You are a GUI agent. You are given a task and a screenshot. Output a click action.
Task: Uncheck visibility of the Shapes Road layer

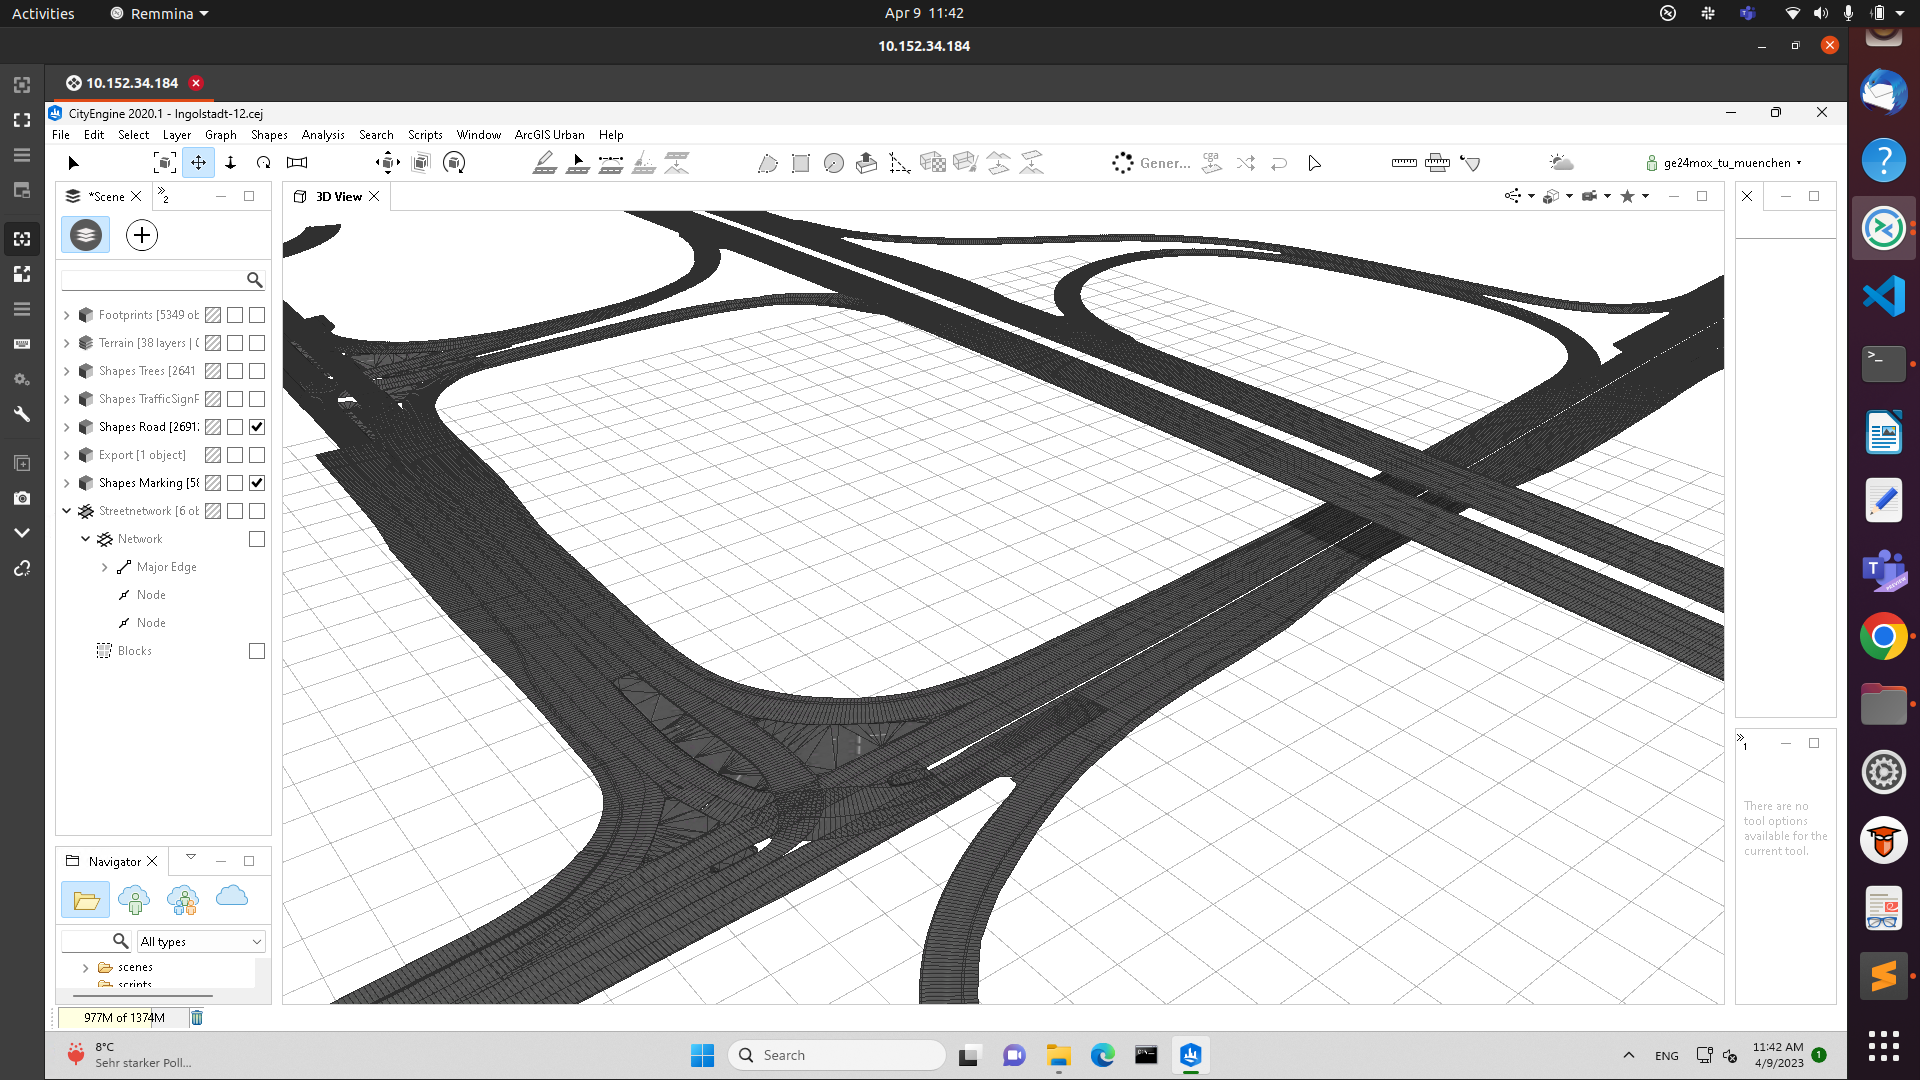point(256,427)
